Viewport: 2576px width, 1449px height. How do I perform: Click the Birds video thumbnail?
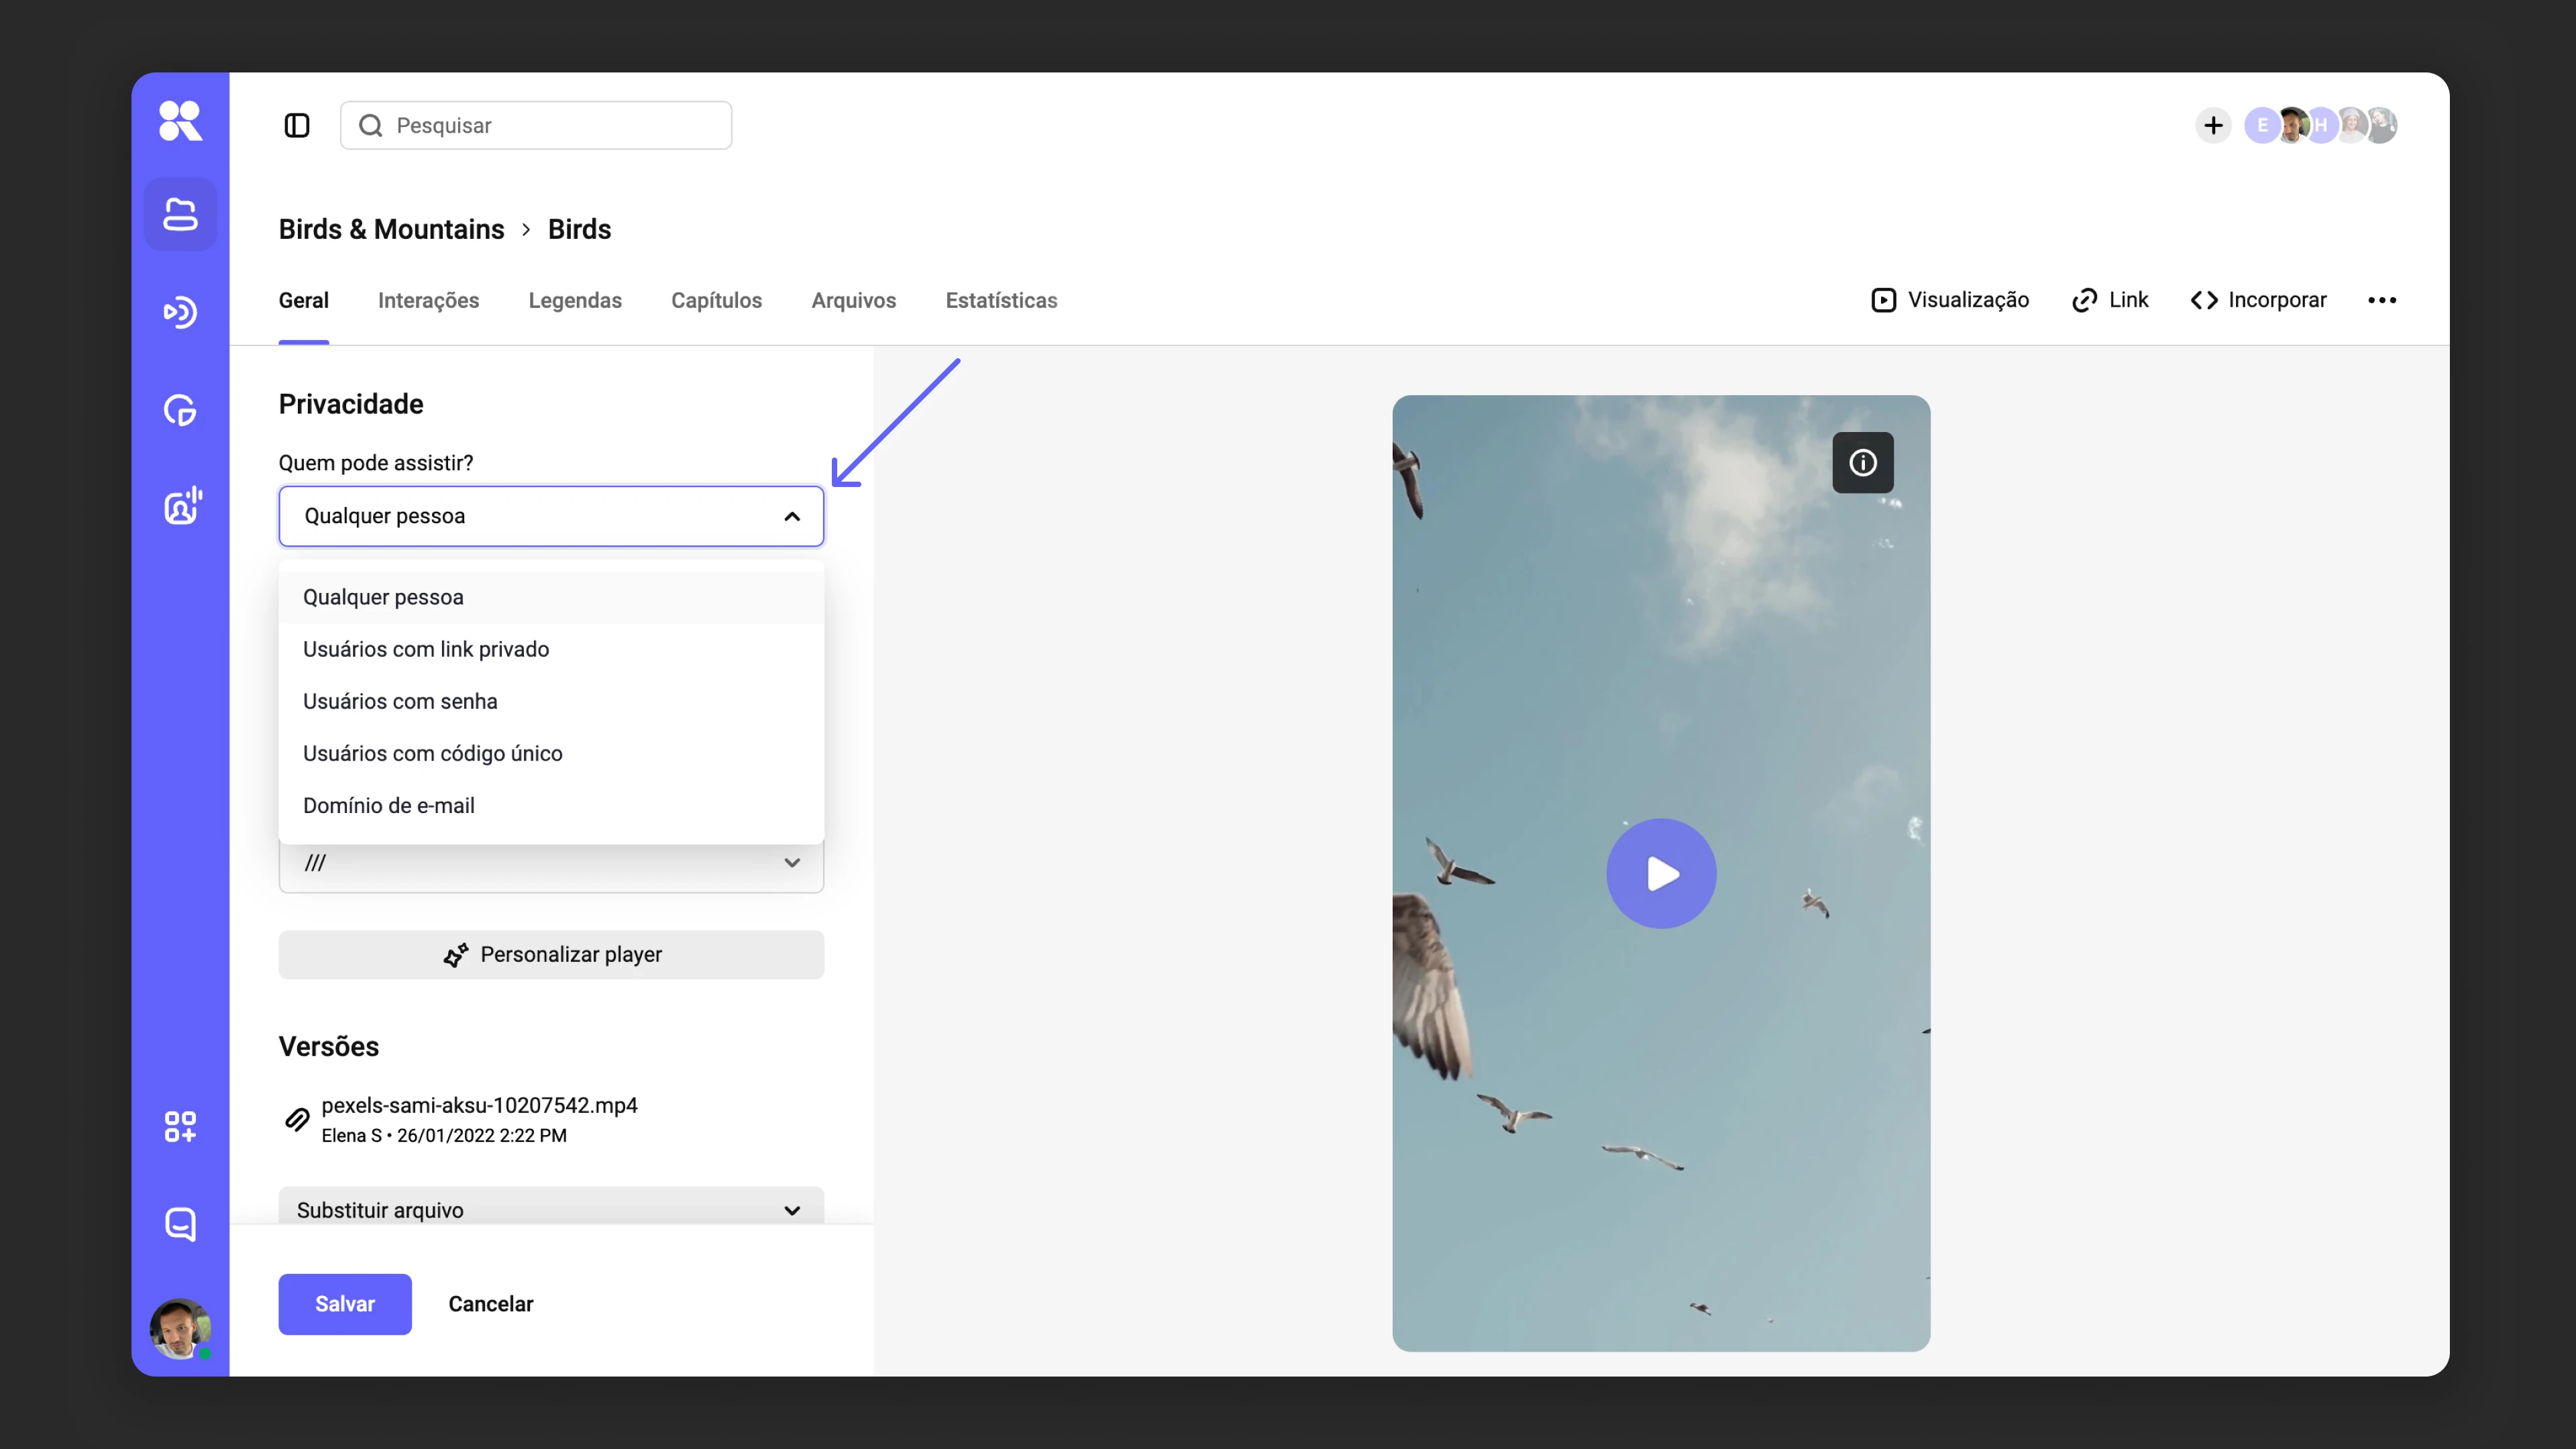click(x=1661, y=873)
